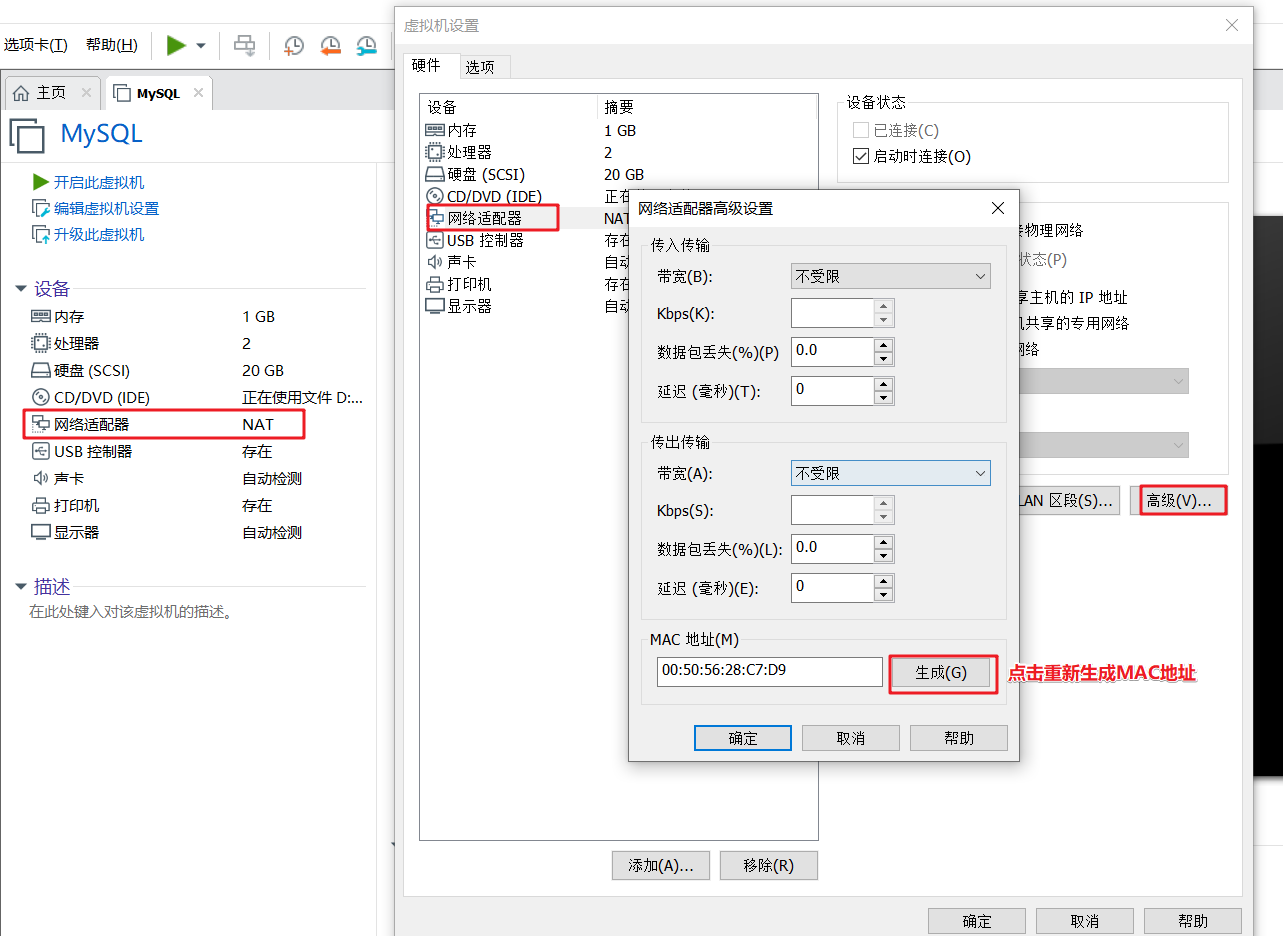Click the description box 在此处键入对该虚拟机的描述
1283x936 pixels.
[x=131, y=611]
